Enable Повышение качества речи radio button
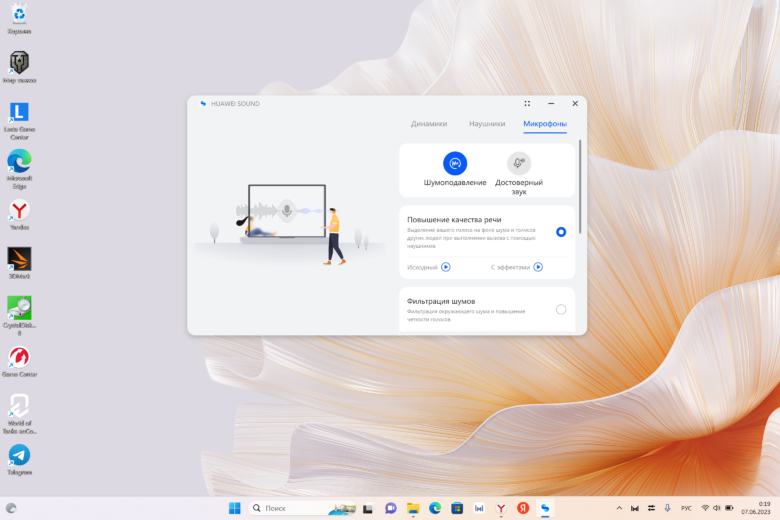 click(x=561, y=232)
